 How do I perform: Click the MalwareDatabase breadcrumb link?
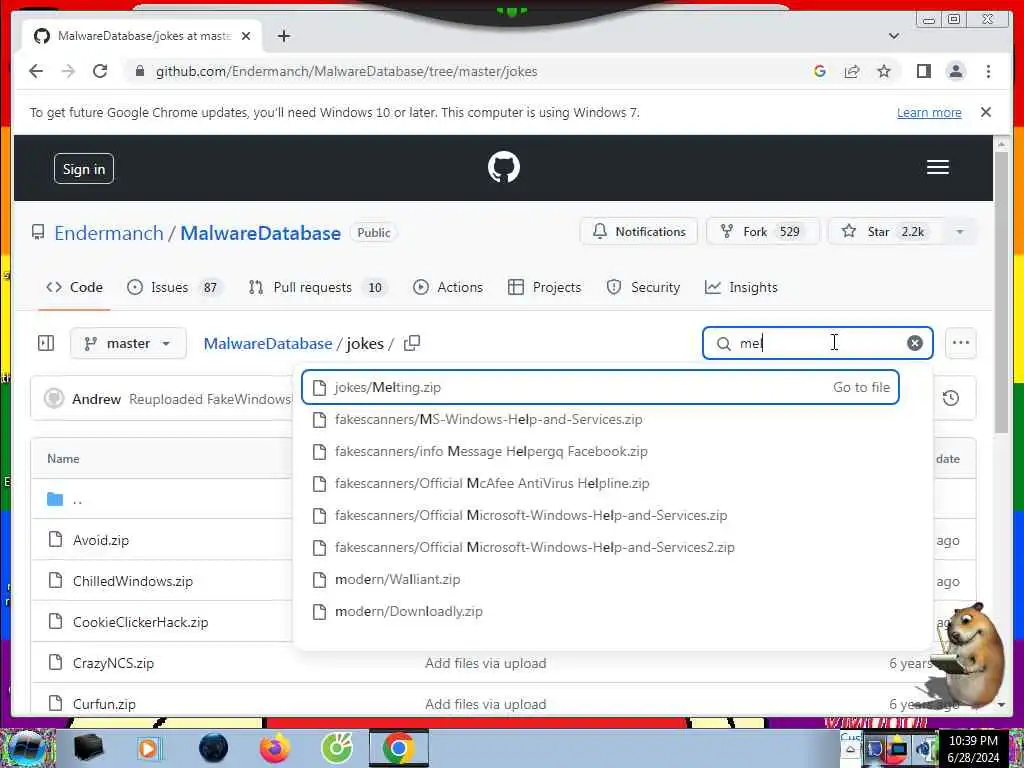pos(268,344)
